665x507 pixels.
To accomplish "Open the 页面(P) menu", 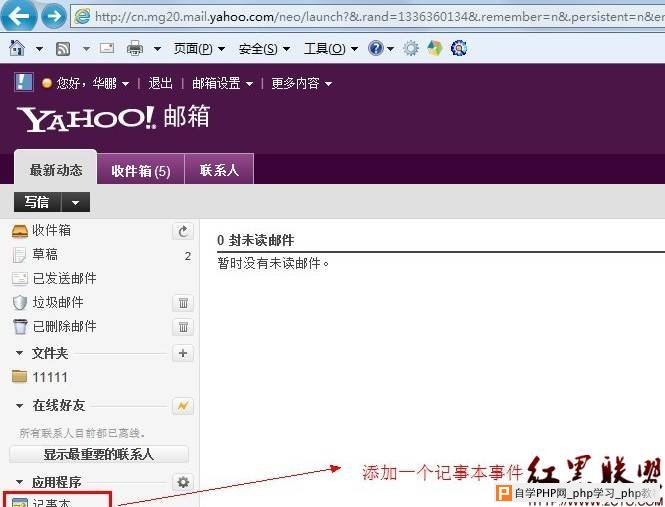I will tap(199, 49).
